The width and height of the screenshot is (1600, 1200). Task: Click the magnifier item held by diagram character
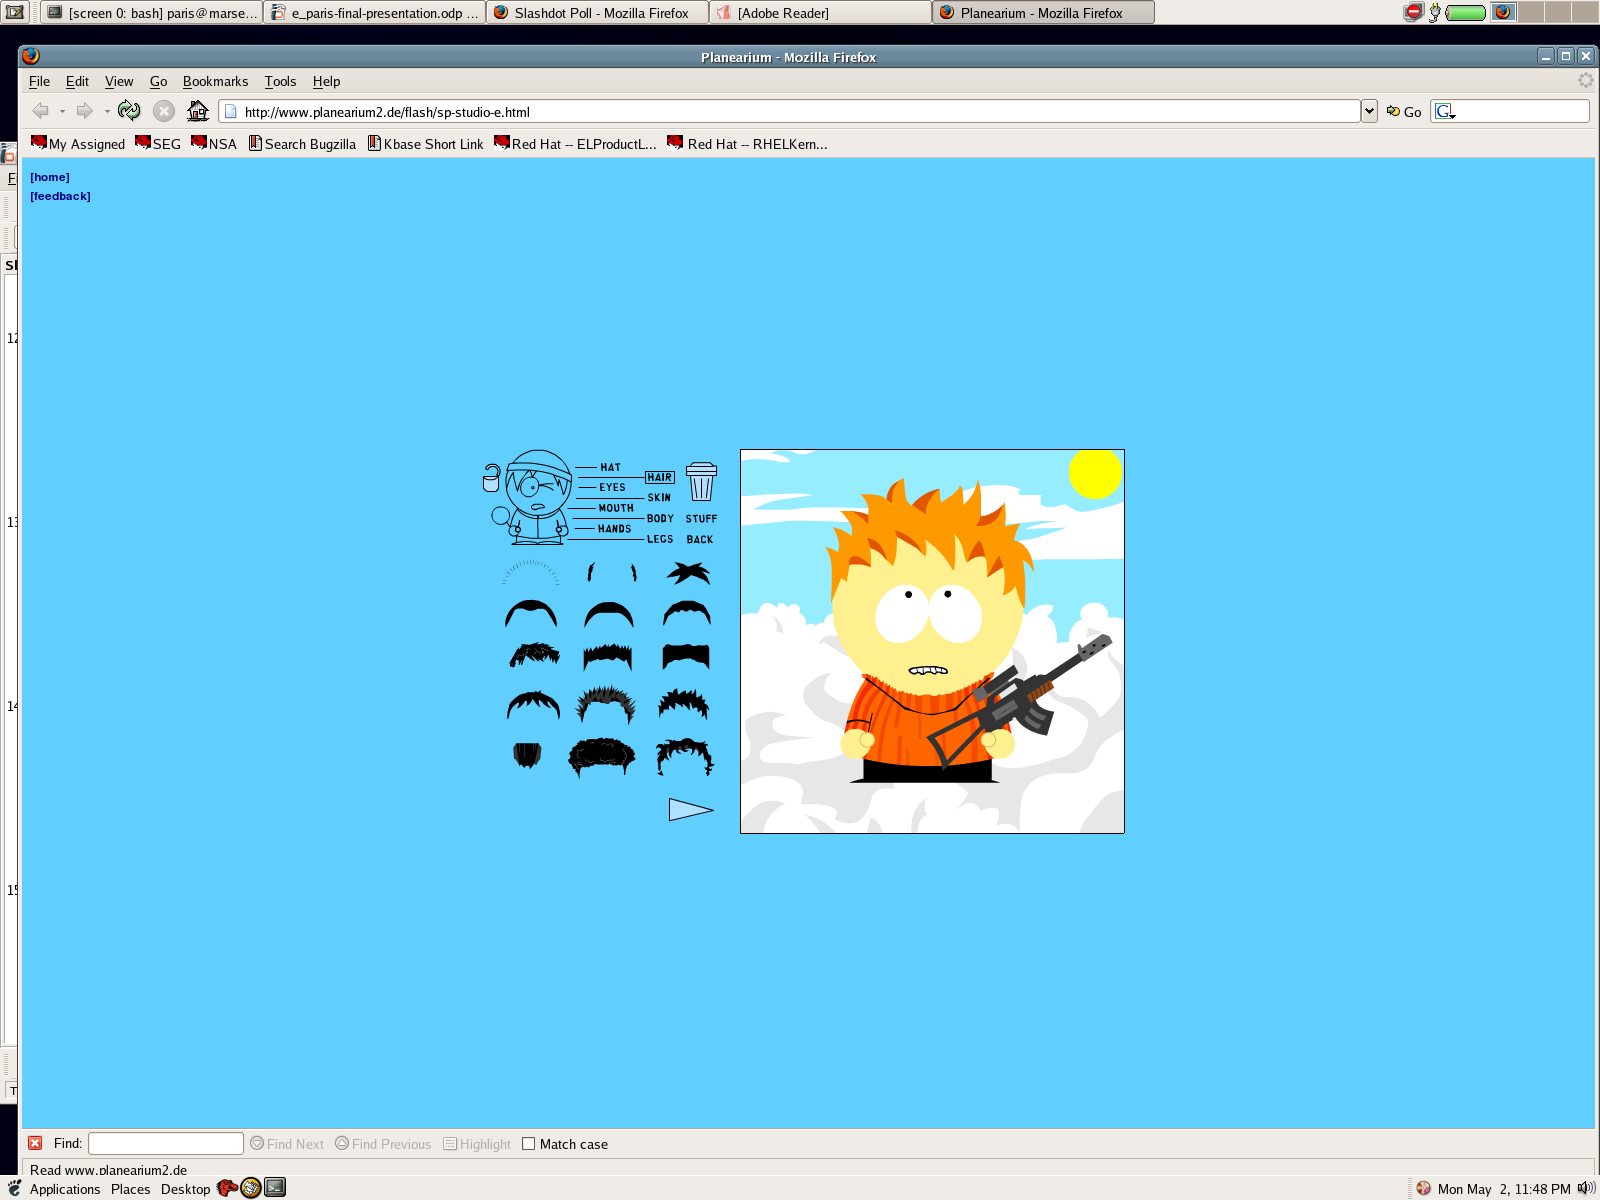pos(501,517)
